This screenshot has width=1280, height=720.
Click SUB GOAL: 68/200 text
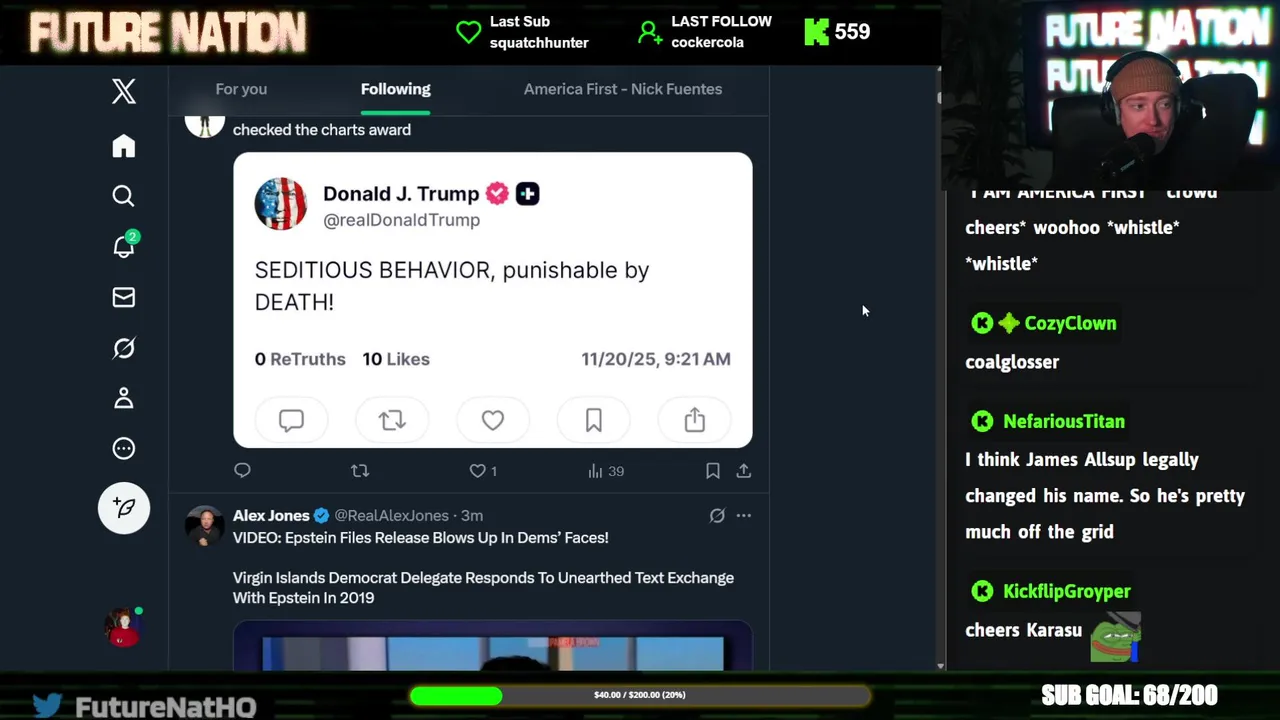point(1129,695)
